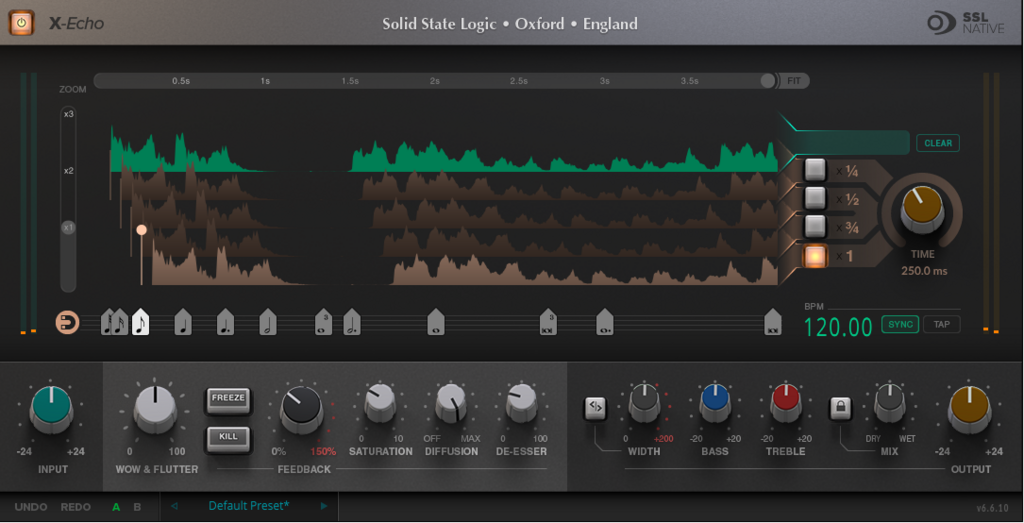The width and height of the screenshot is (1024, 523).
Task: Click the DE-ESSER knob
Action: coord(522,402)
